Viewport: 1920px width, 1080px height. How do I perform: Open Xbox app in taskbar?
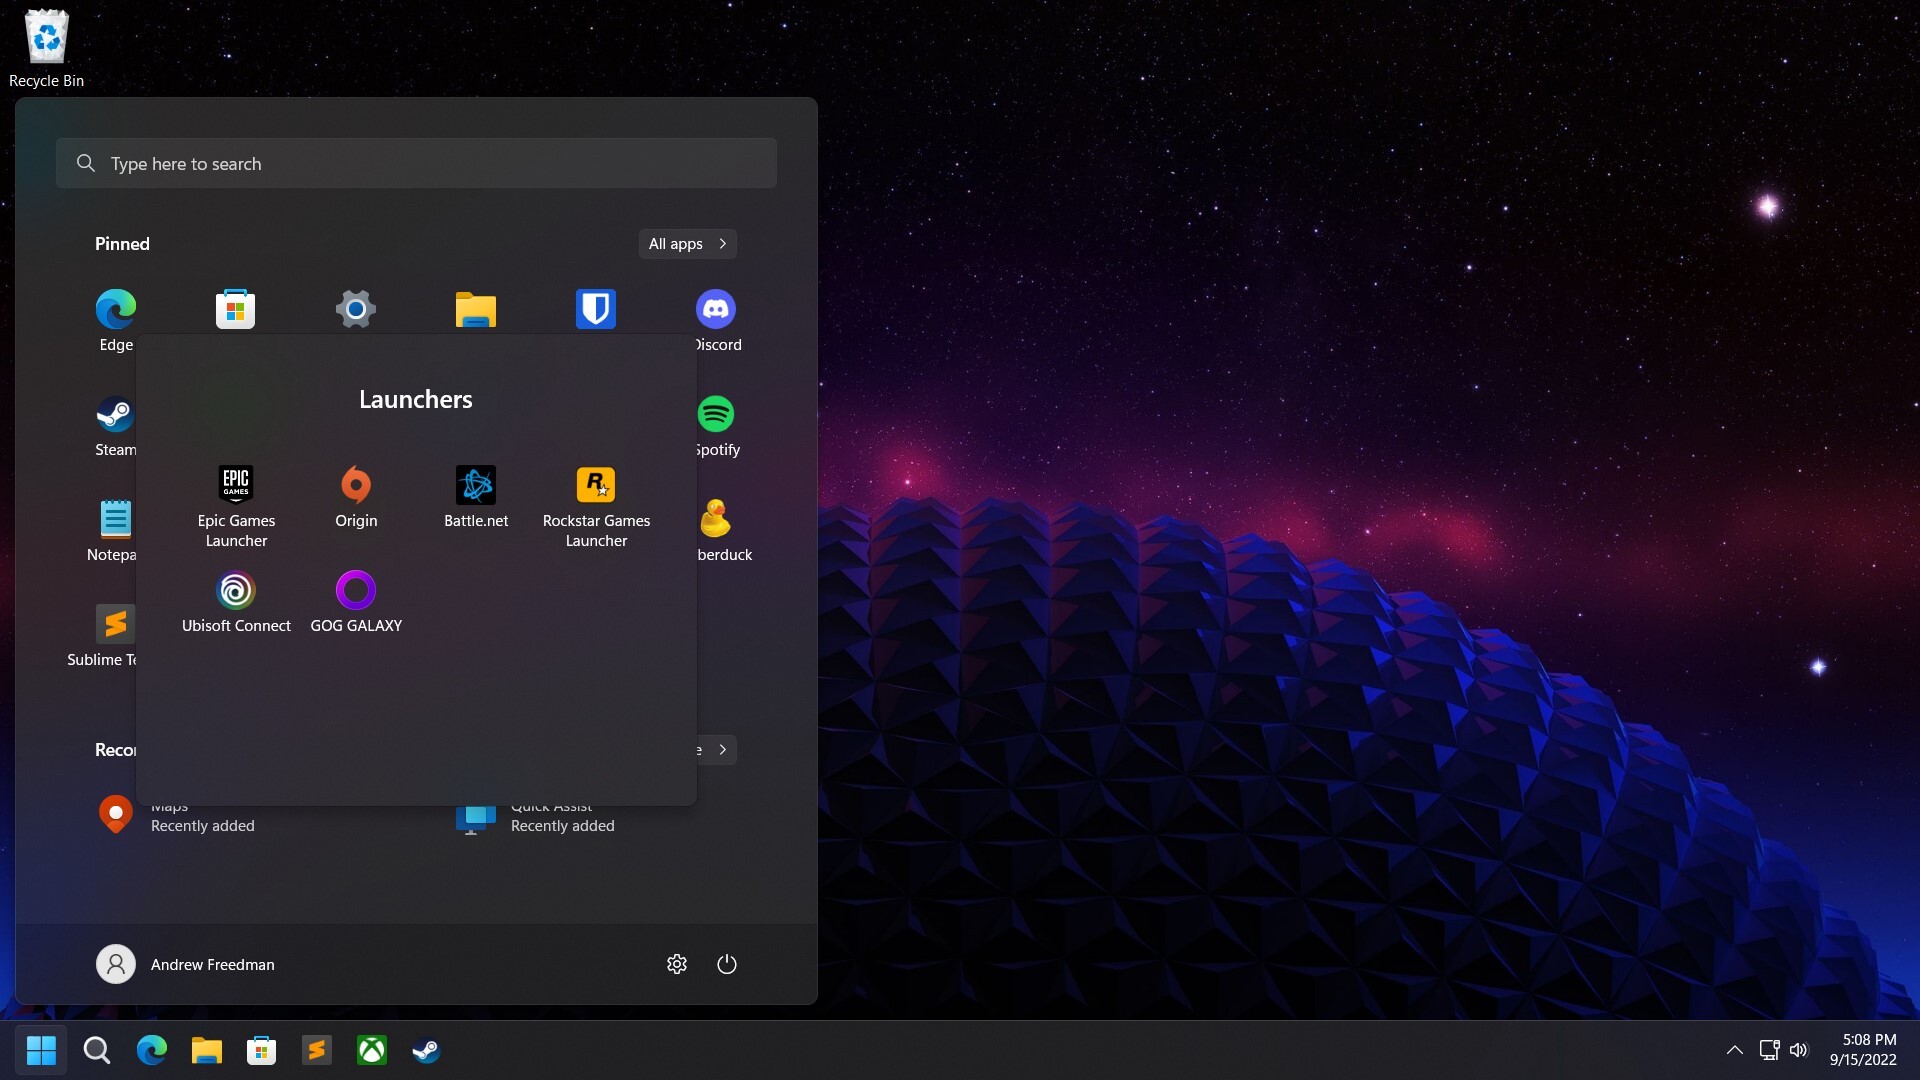[373, 1048]
